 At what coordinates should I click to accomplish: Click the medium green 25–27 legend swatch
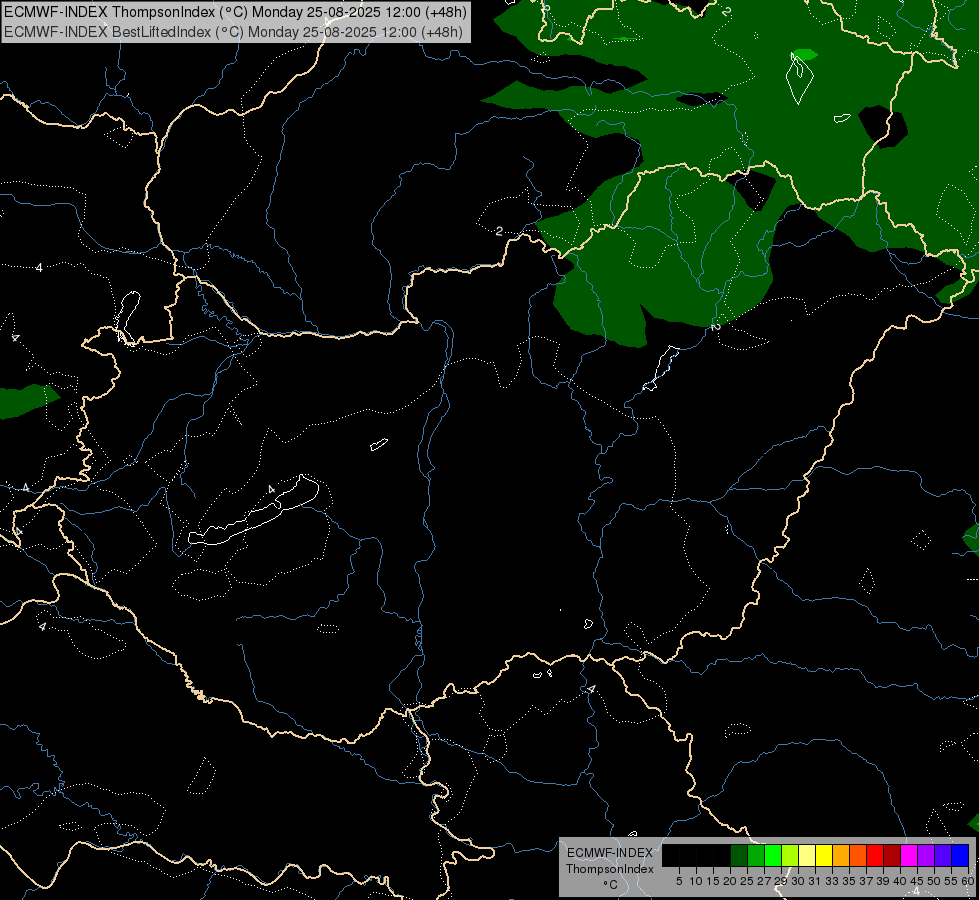click(x=756, y=856)
